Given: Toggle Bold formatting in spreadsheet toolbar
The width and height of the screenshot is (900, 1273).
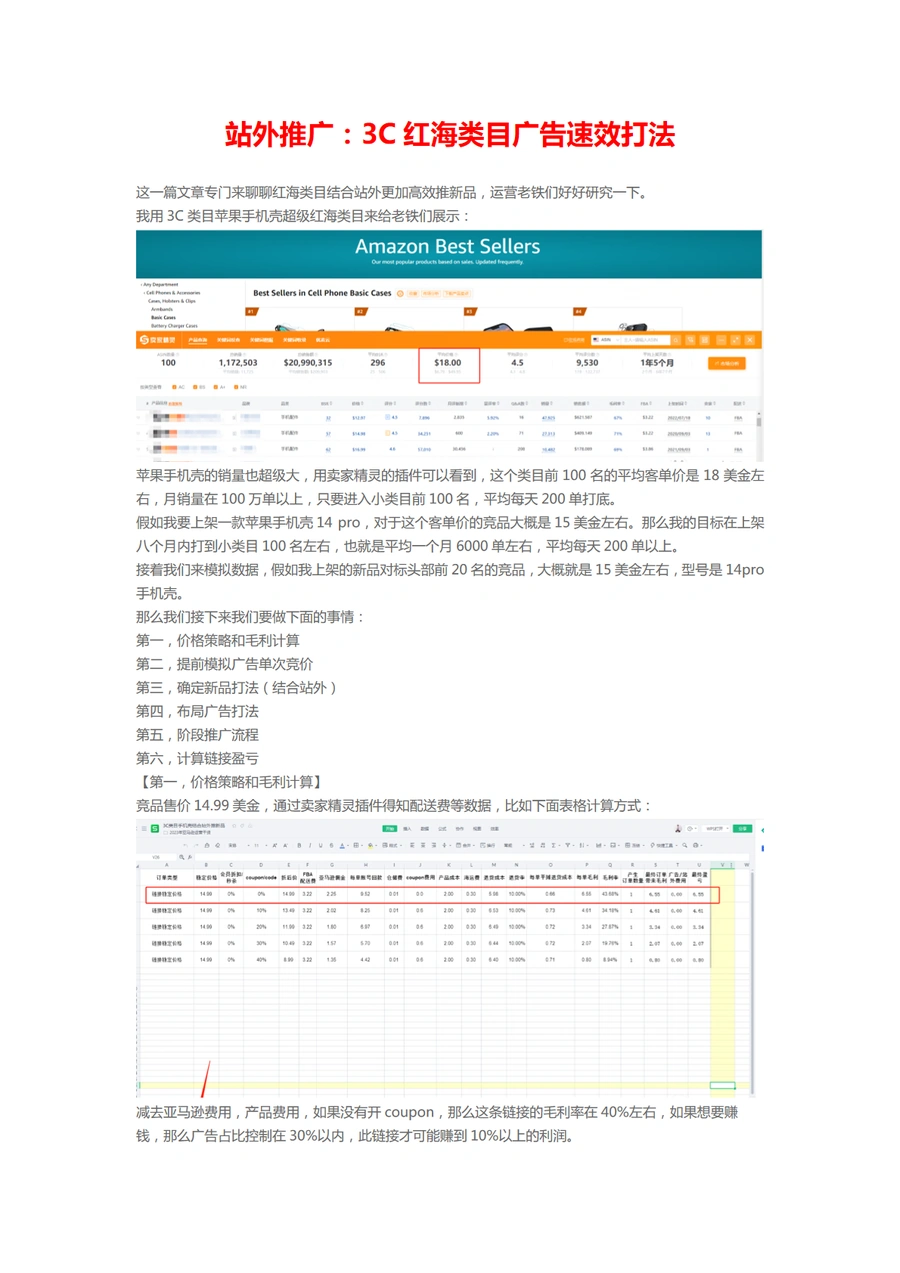Looking at the screenshot, I should point(299,845).
